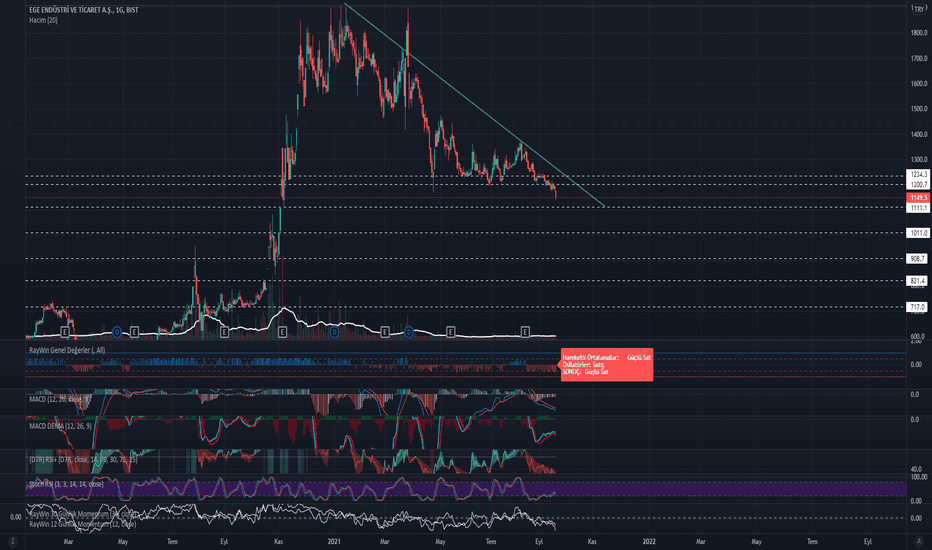Select the MACD (12, 26, close, 9) indicator label
The height and width of the screenshot is (550, 932).
[x=60, y=399]
